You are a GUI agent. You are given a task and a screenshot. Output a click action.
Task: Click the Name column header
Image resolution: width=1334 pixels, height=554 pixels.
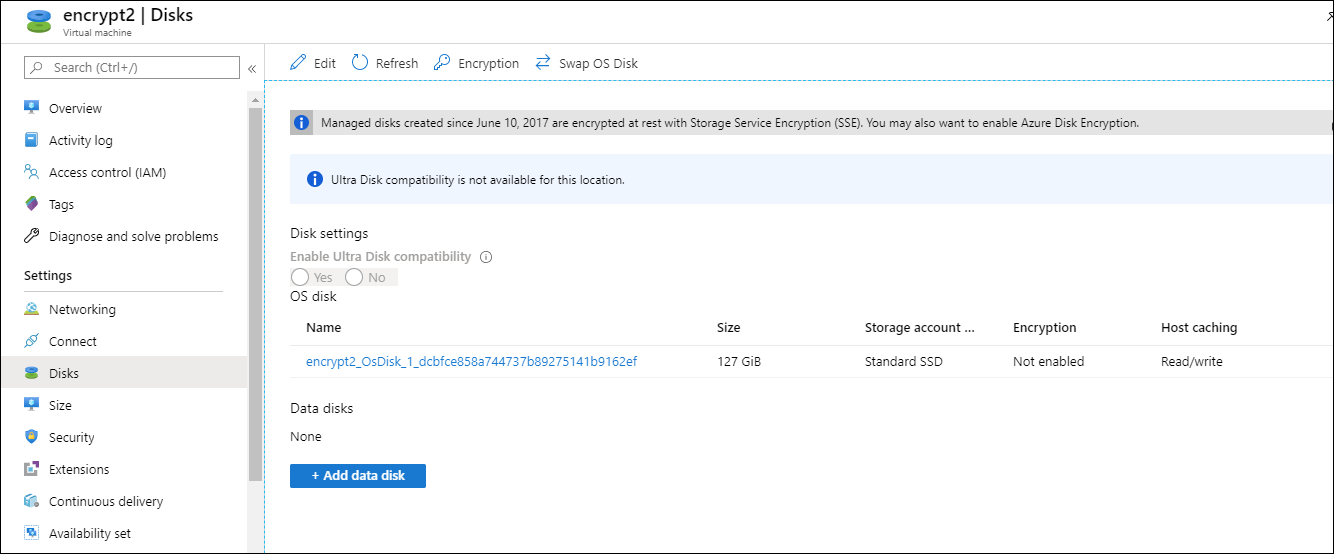coord(323,327)
